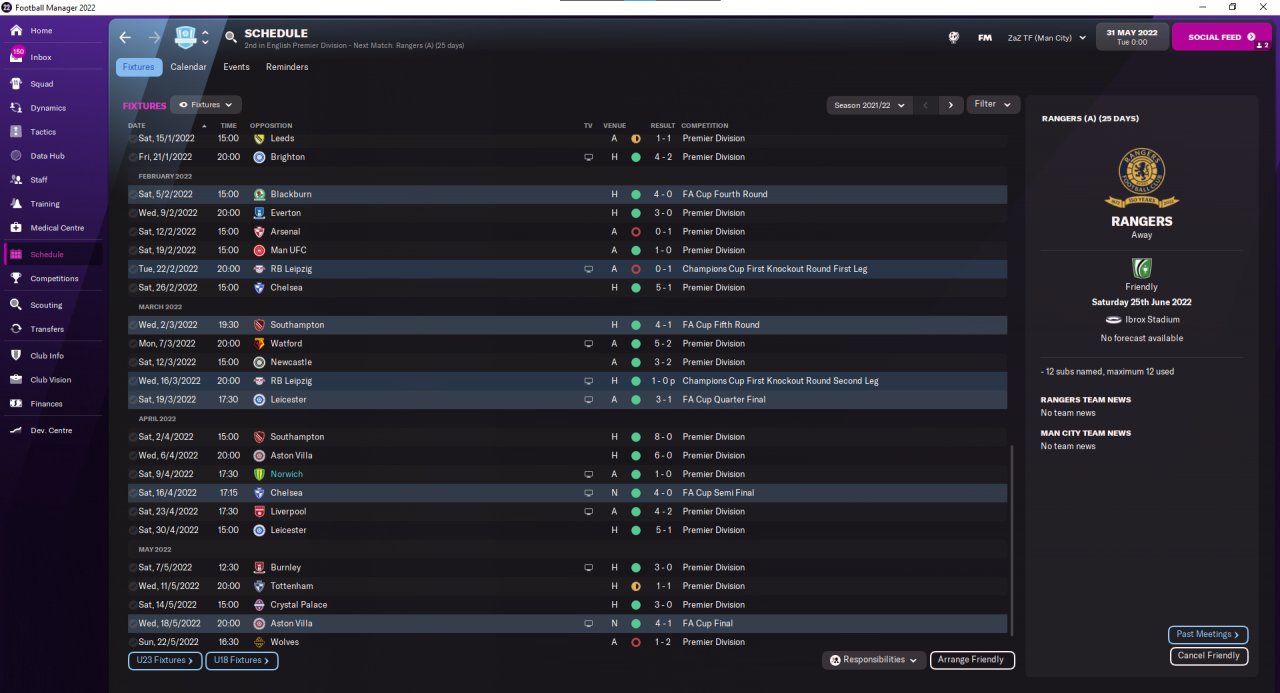This screenshot has height=693, width=1280.
Task: Toggle the Wolves 22/5/2022 fixture marker
Action: pyautogui.click(x=133, y=642)
